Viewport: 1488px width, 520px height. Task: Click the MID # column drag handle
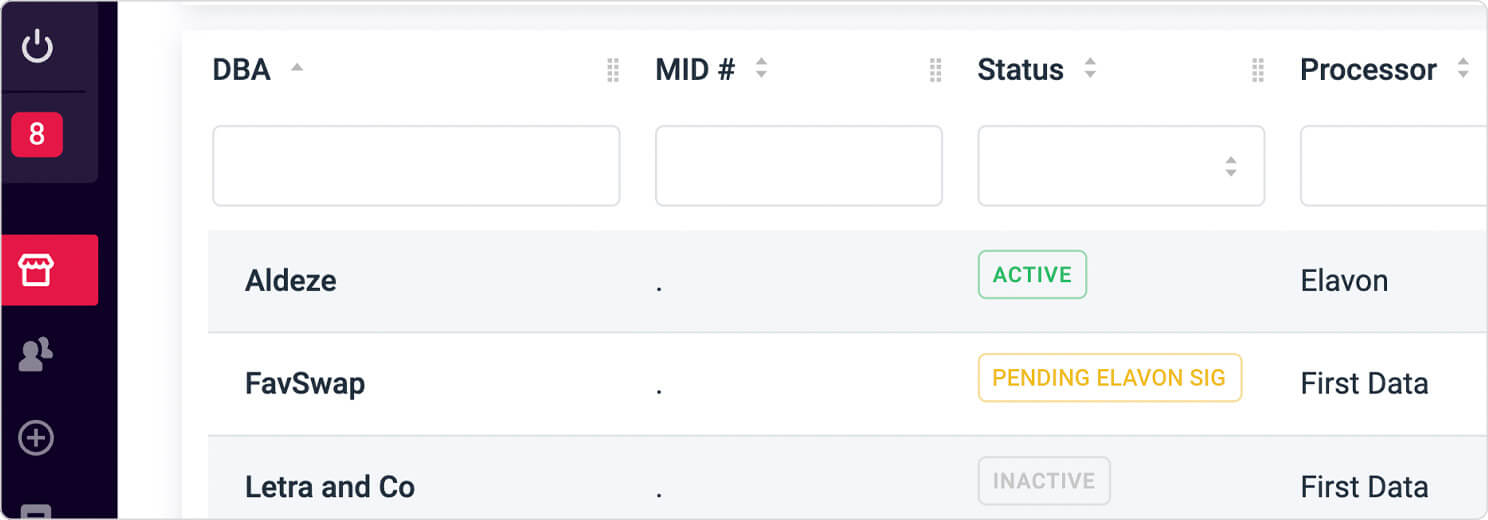(x=936, y=70)
